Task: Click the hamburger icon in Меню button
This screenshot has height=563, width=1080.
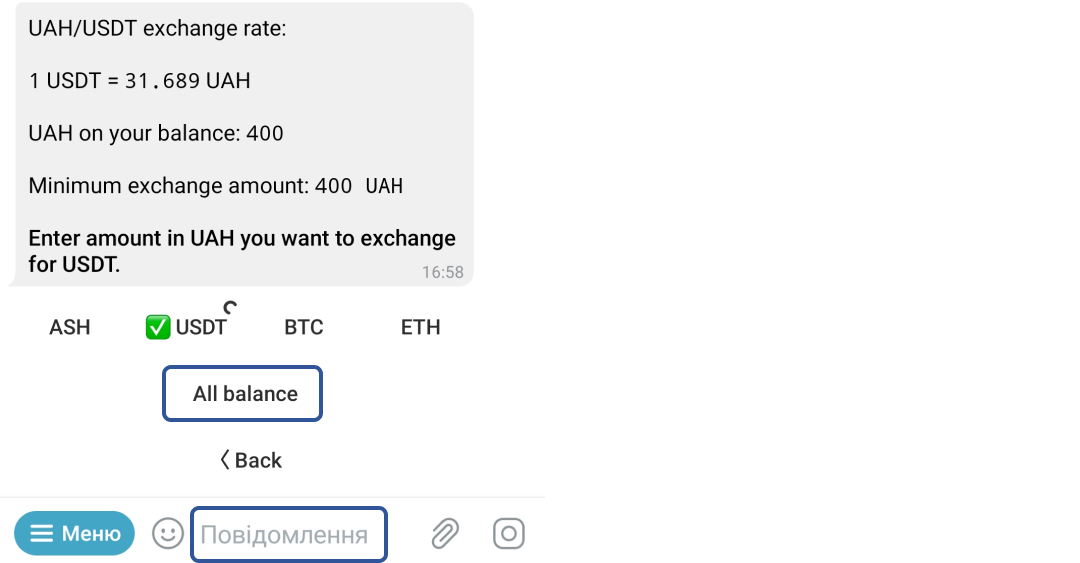Action: click(x=41, y=533)
